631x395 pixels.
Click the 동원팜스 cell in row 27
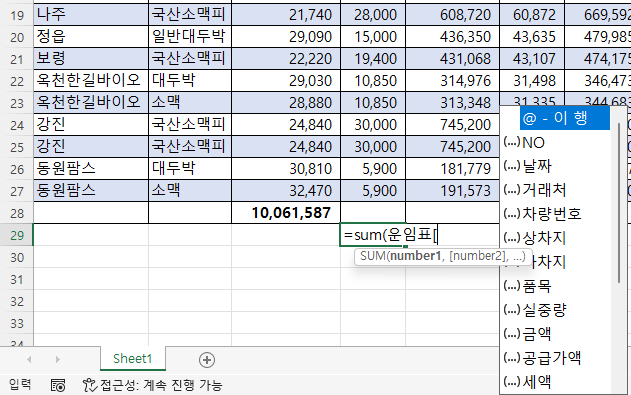tap(91, 190)
